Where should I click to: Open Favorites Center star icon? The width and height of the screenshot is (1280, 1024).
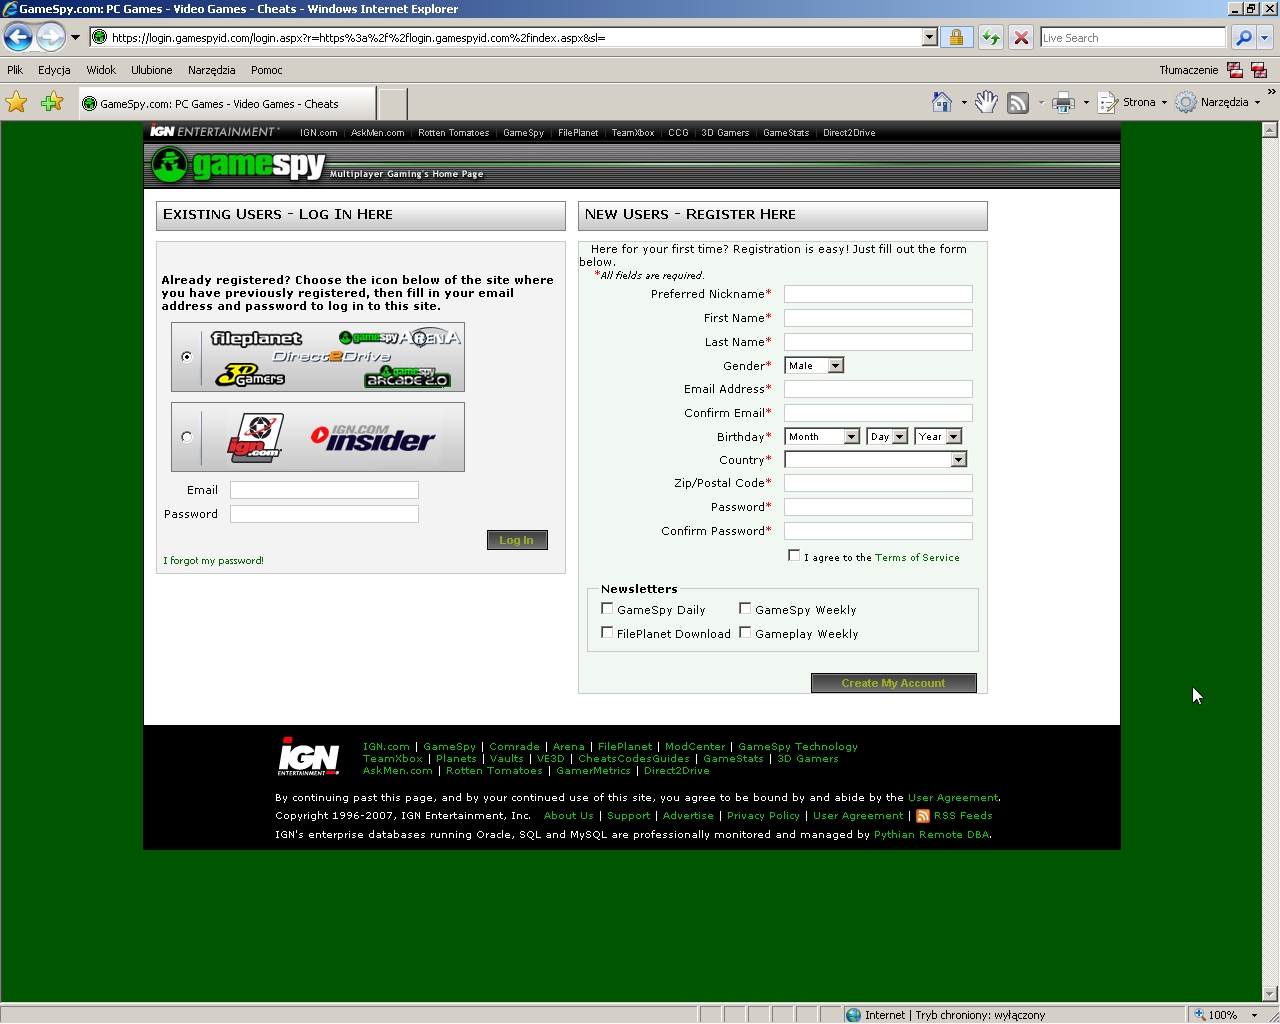[17, 102]
